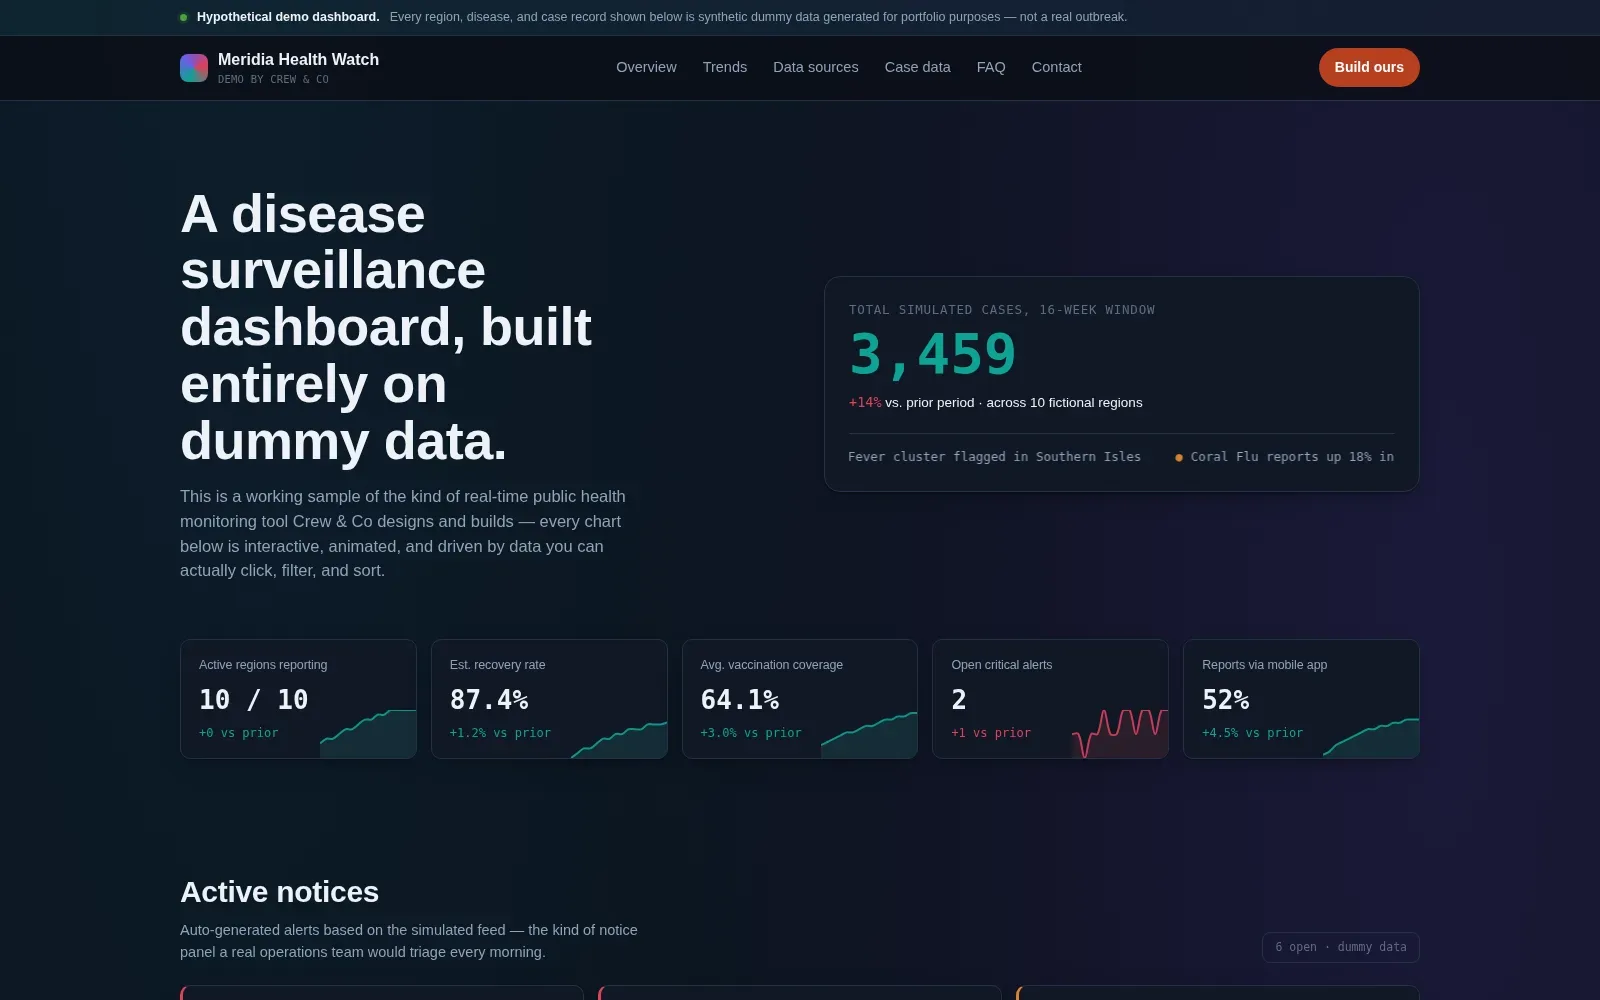Click the Active notices heading
Viewport: 1600px width, 1000px height.
(280, 892)
